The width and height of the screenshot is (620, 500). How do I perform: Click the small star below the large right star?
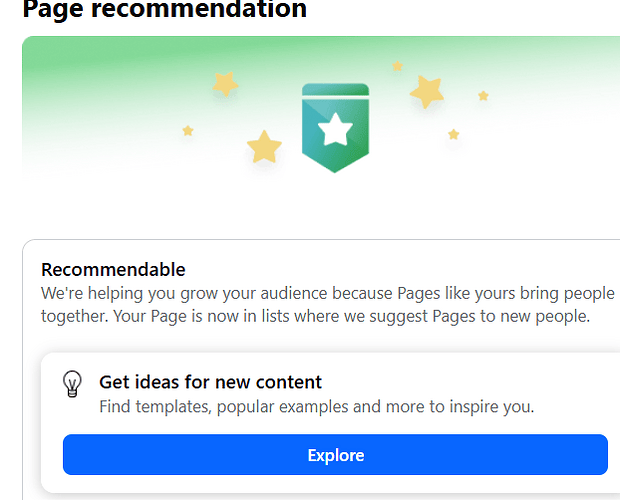click(454, 134)
